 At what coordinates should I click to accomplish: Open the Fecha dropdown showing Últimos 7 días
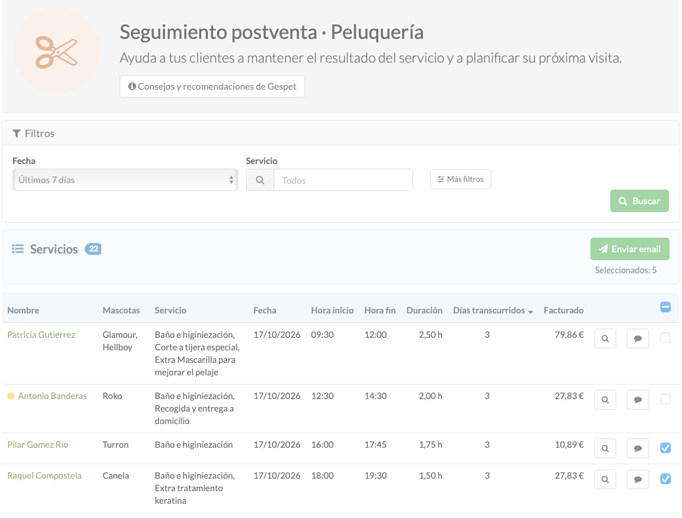pos(125,180)
